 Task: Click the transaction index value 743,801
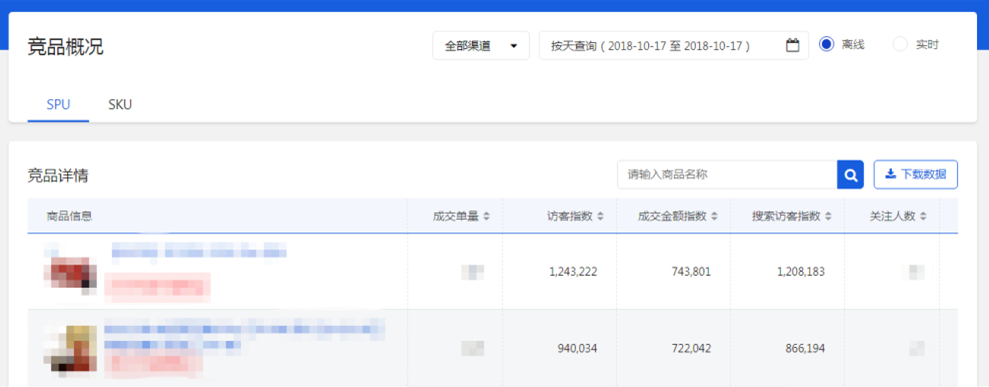pos(691,272)
